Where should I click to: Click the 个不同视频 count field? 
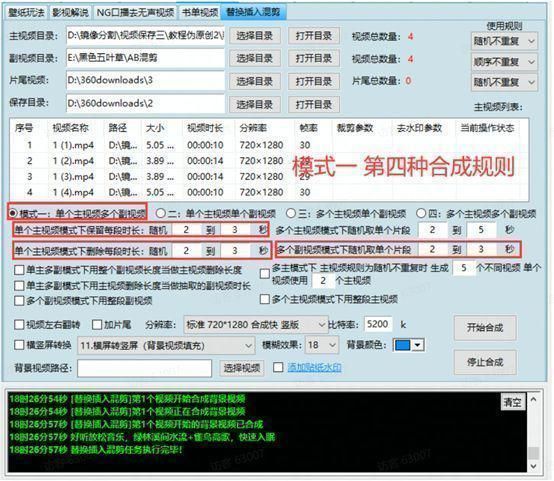(464, 268)
